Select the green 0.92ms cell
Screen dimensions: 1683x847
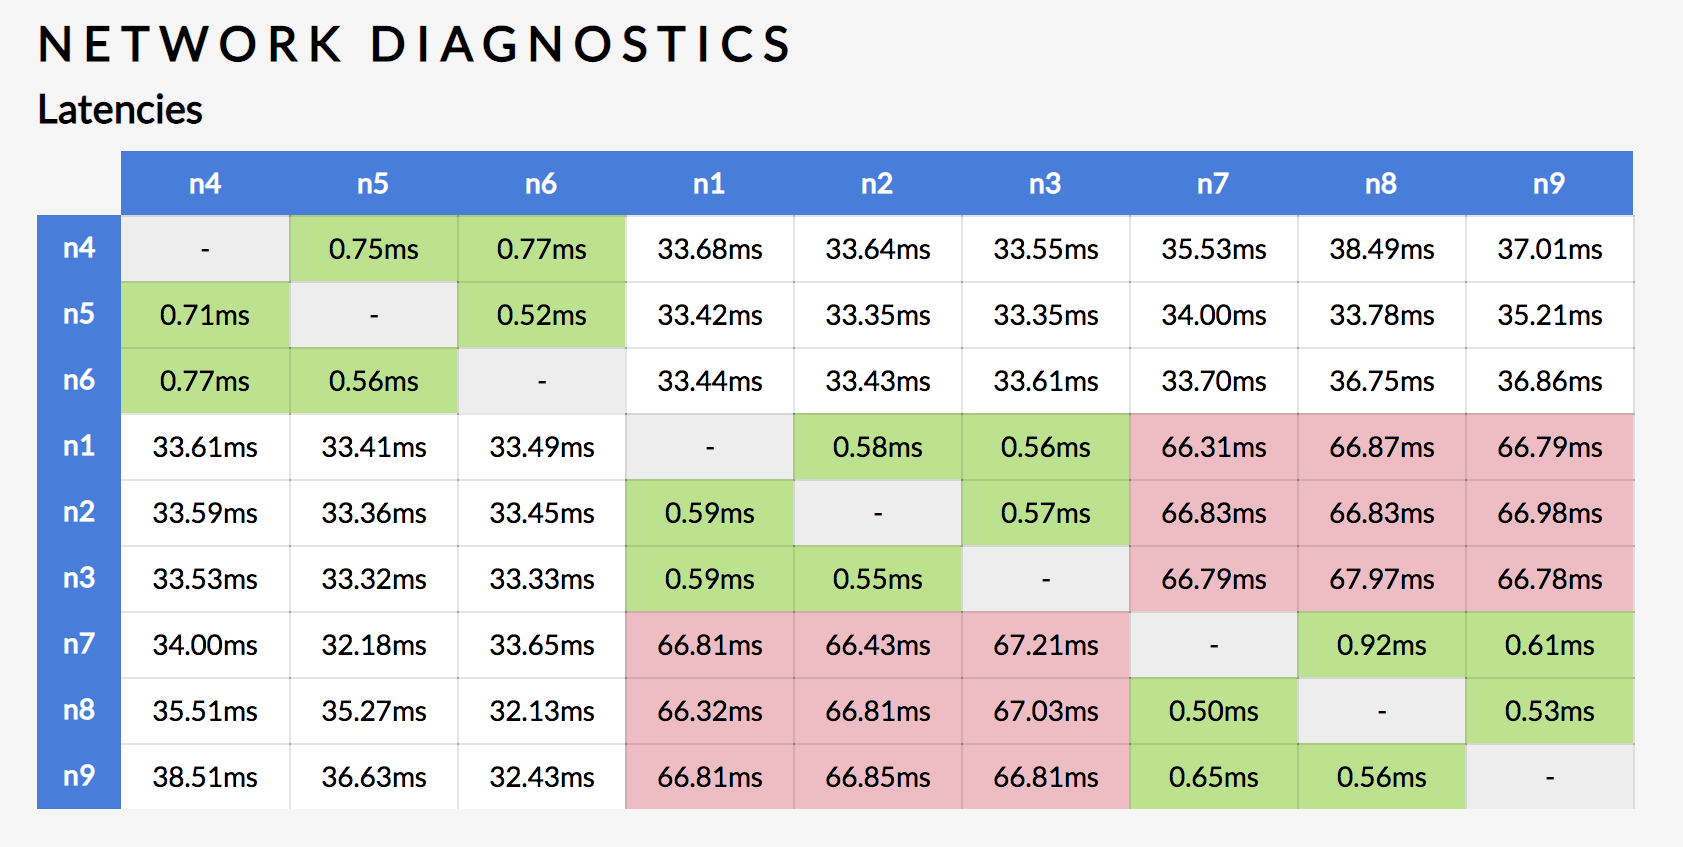point(1381,645)
